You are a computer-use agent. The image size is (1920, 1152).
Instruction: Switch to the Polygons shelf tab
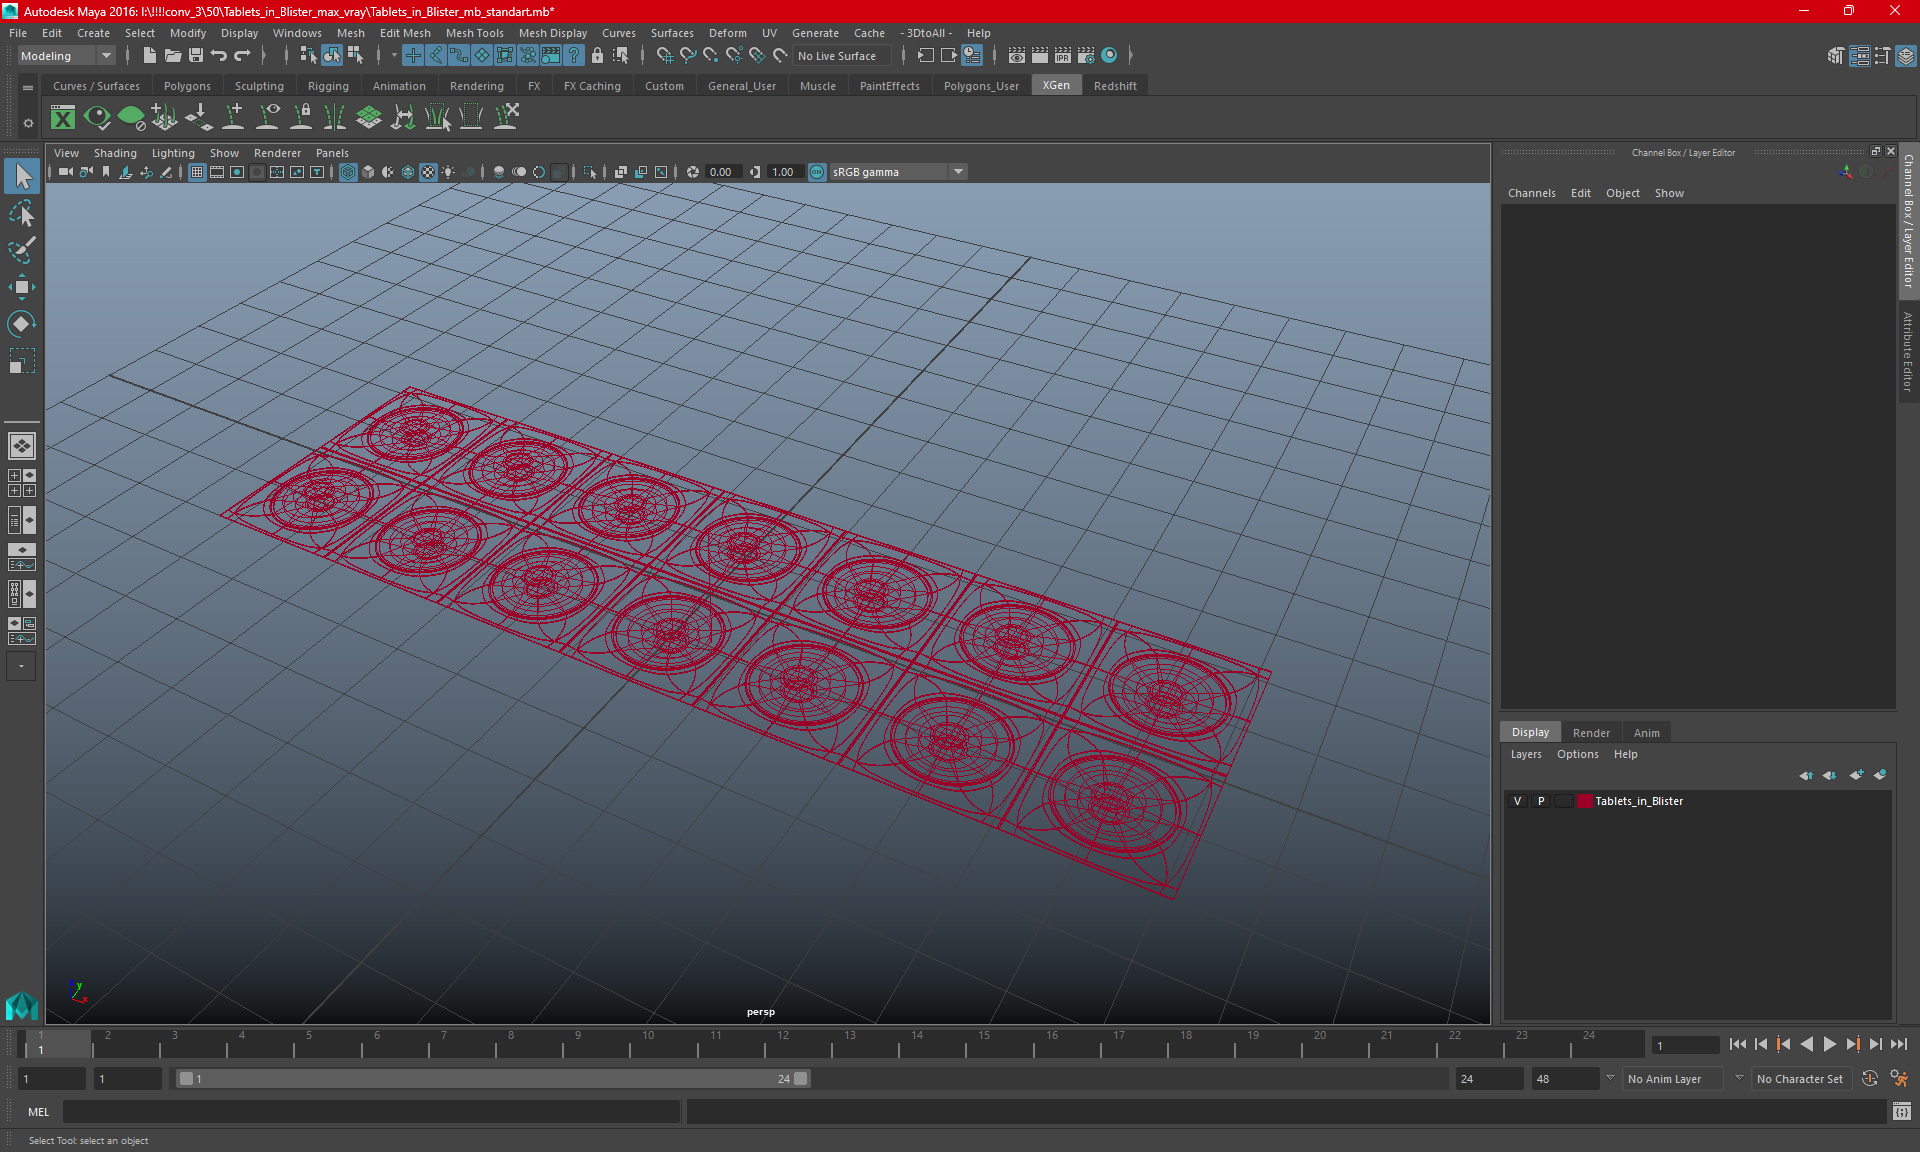[x=187, y=86]
